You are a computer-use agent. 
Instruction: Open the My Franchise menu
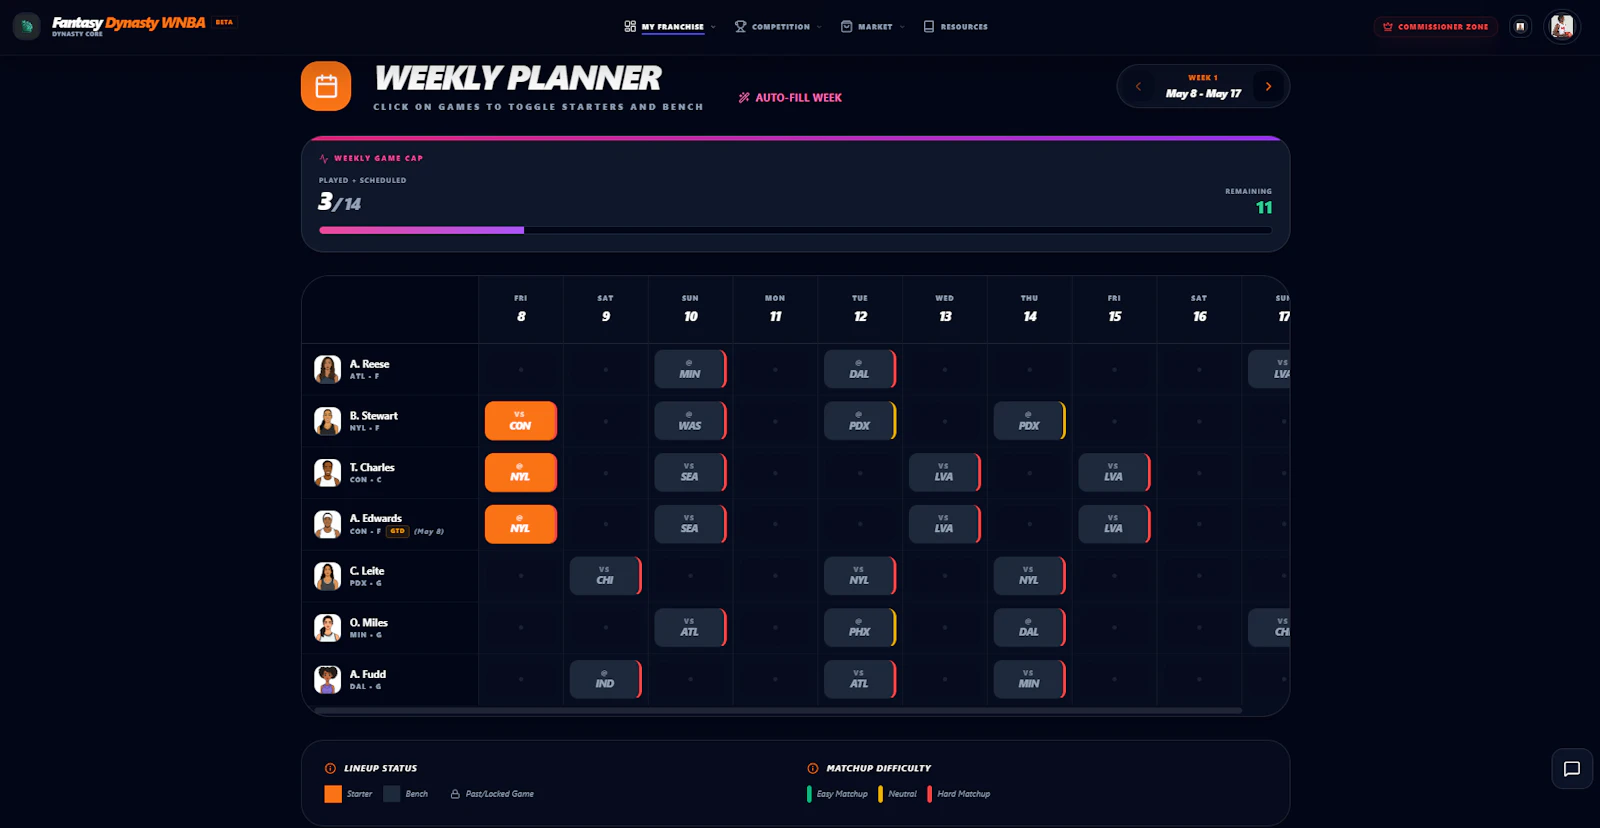point(670,27)
